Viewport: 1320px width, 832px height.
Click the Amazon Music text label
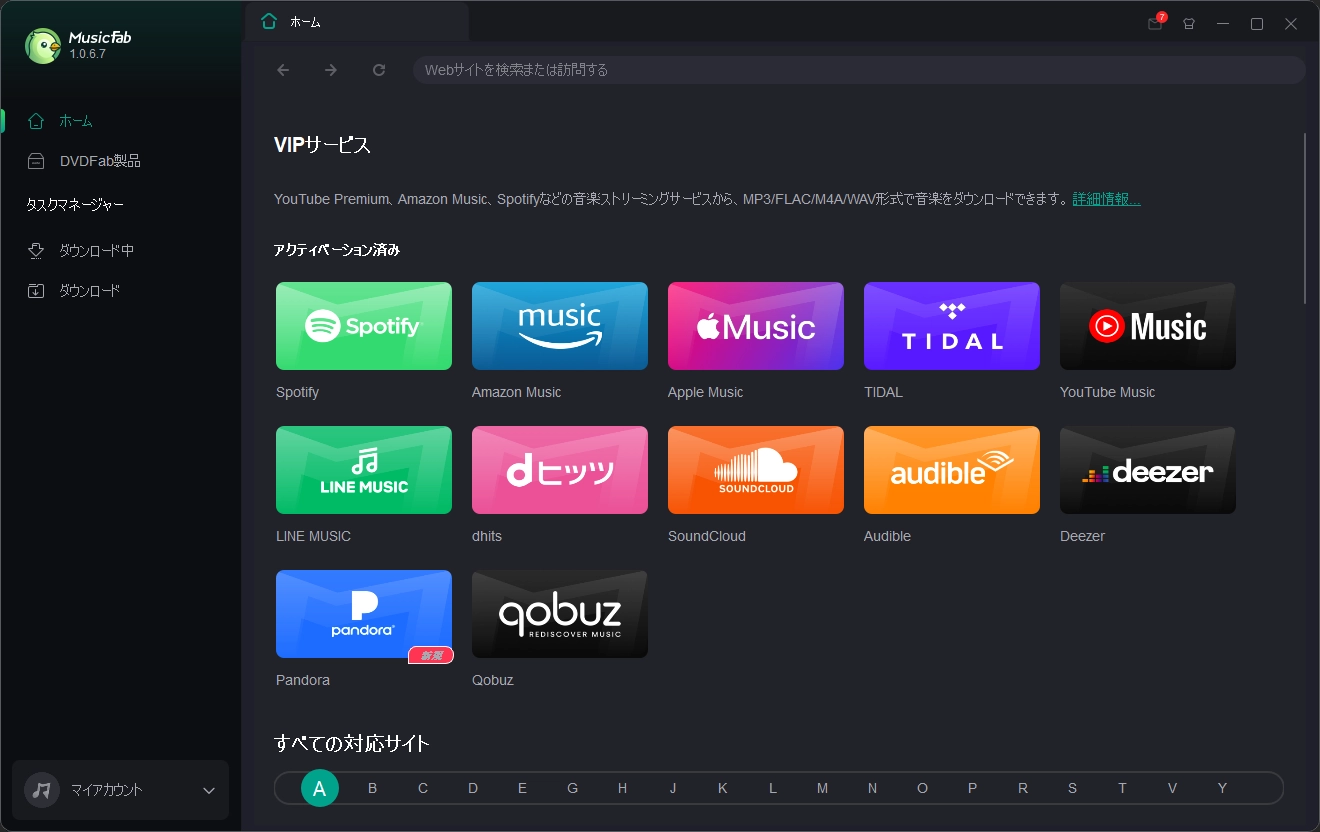click(x=516, y=392)
